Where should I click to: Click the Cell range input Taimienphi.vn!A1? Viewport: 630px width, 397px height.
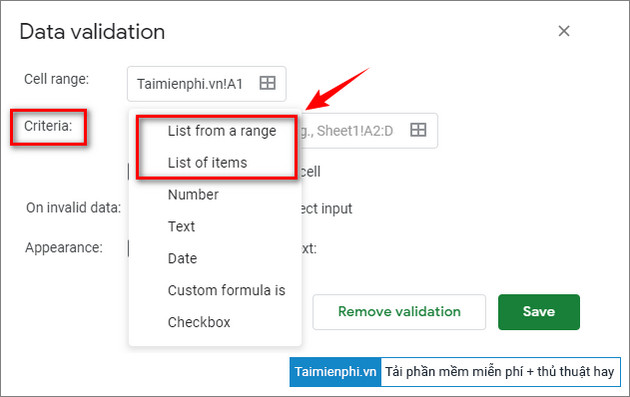click(207, 84)
